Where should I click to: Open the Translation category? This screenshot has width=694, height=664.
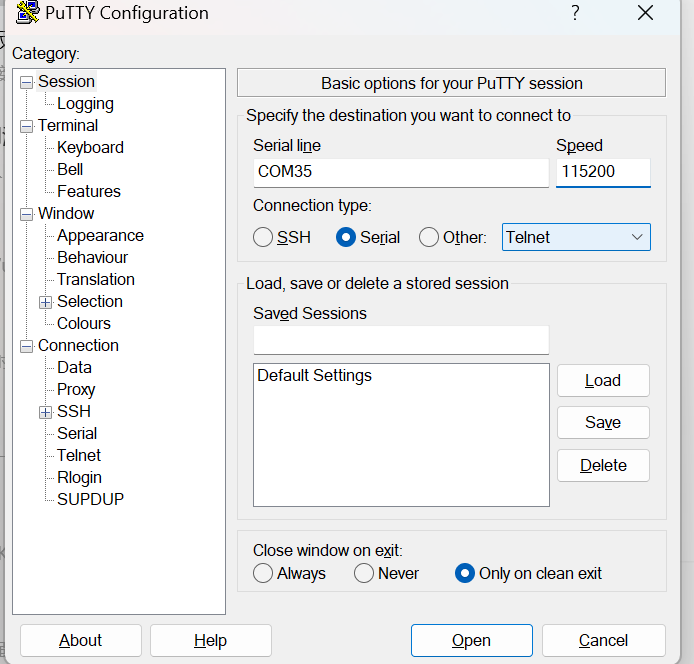coord(96,280)
